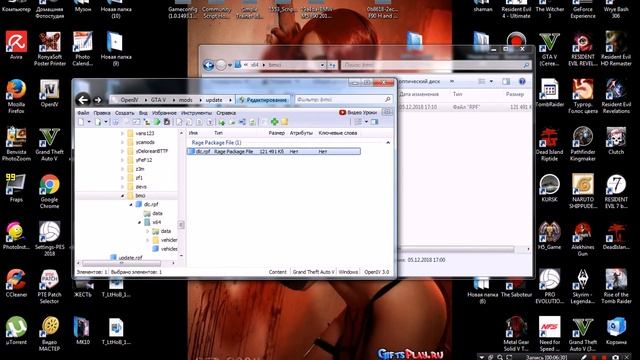The image size is (640, 360).
Task: Open PTE Patch Selector desktop shortcut
Action: [x=49, y=287]
